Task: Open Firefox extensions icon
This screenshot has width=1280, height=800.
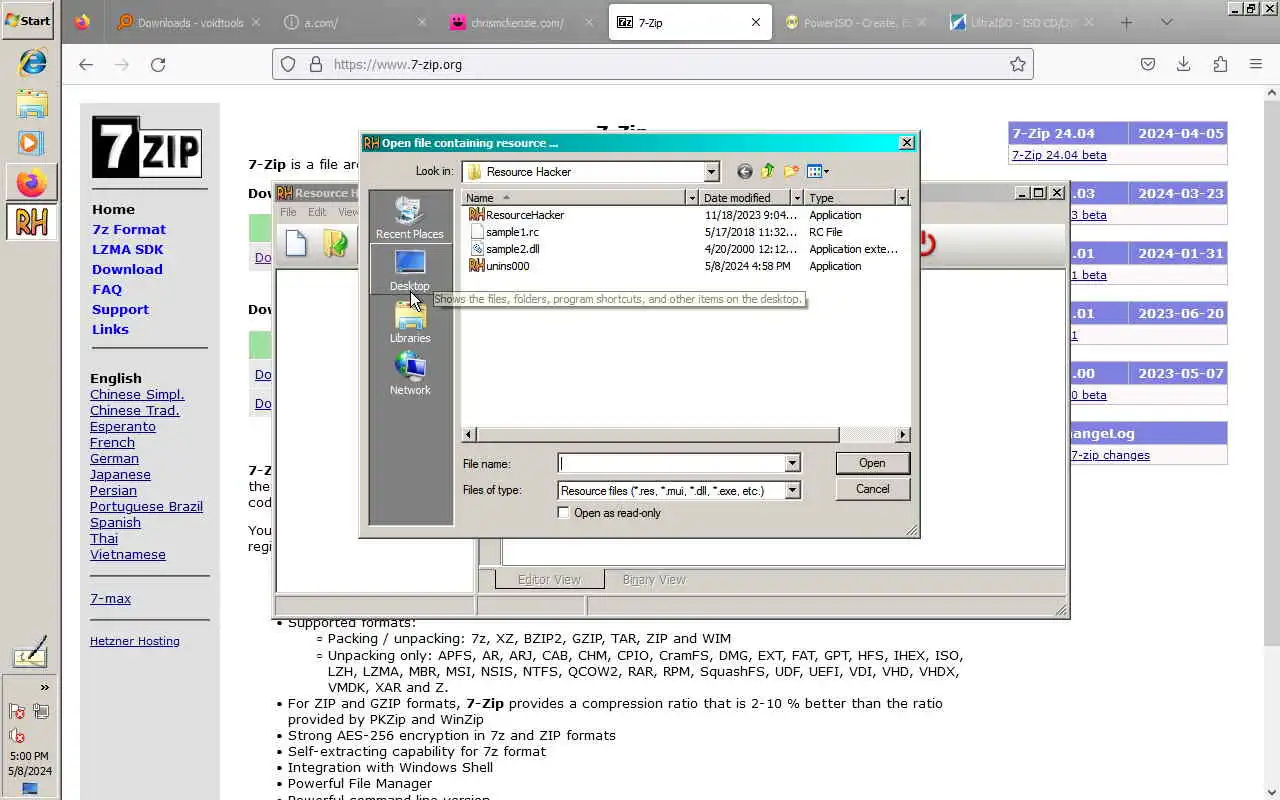Action: pyautogui.click(x=1220, y=64)
